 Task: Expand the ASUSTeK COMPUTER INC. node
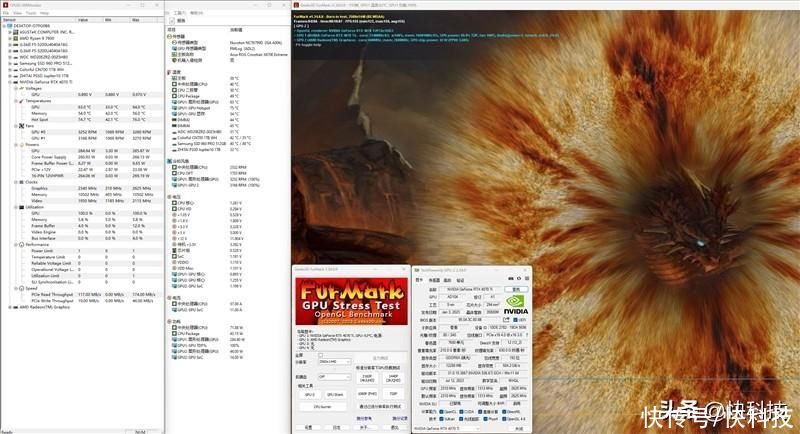click(10, 32)
